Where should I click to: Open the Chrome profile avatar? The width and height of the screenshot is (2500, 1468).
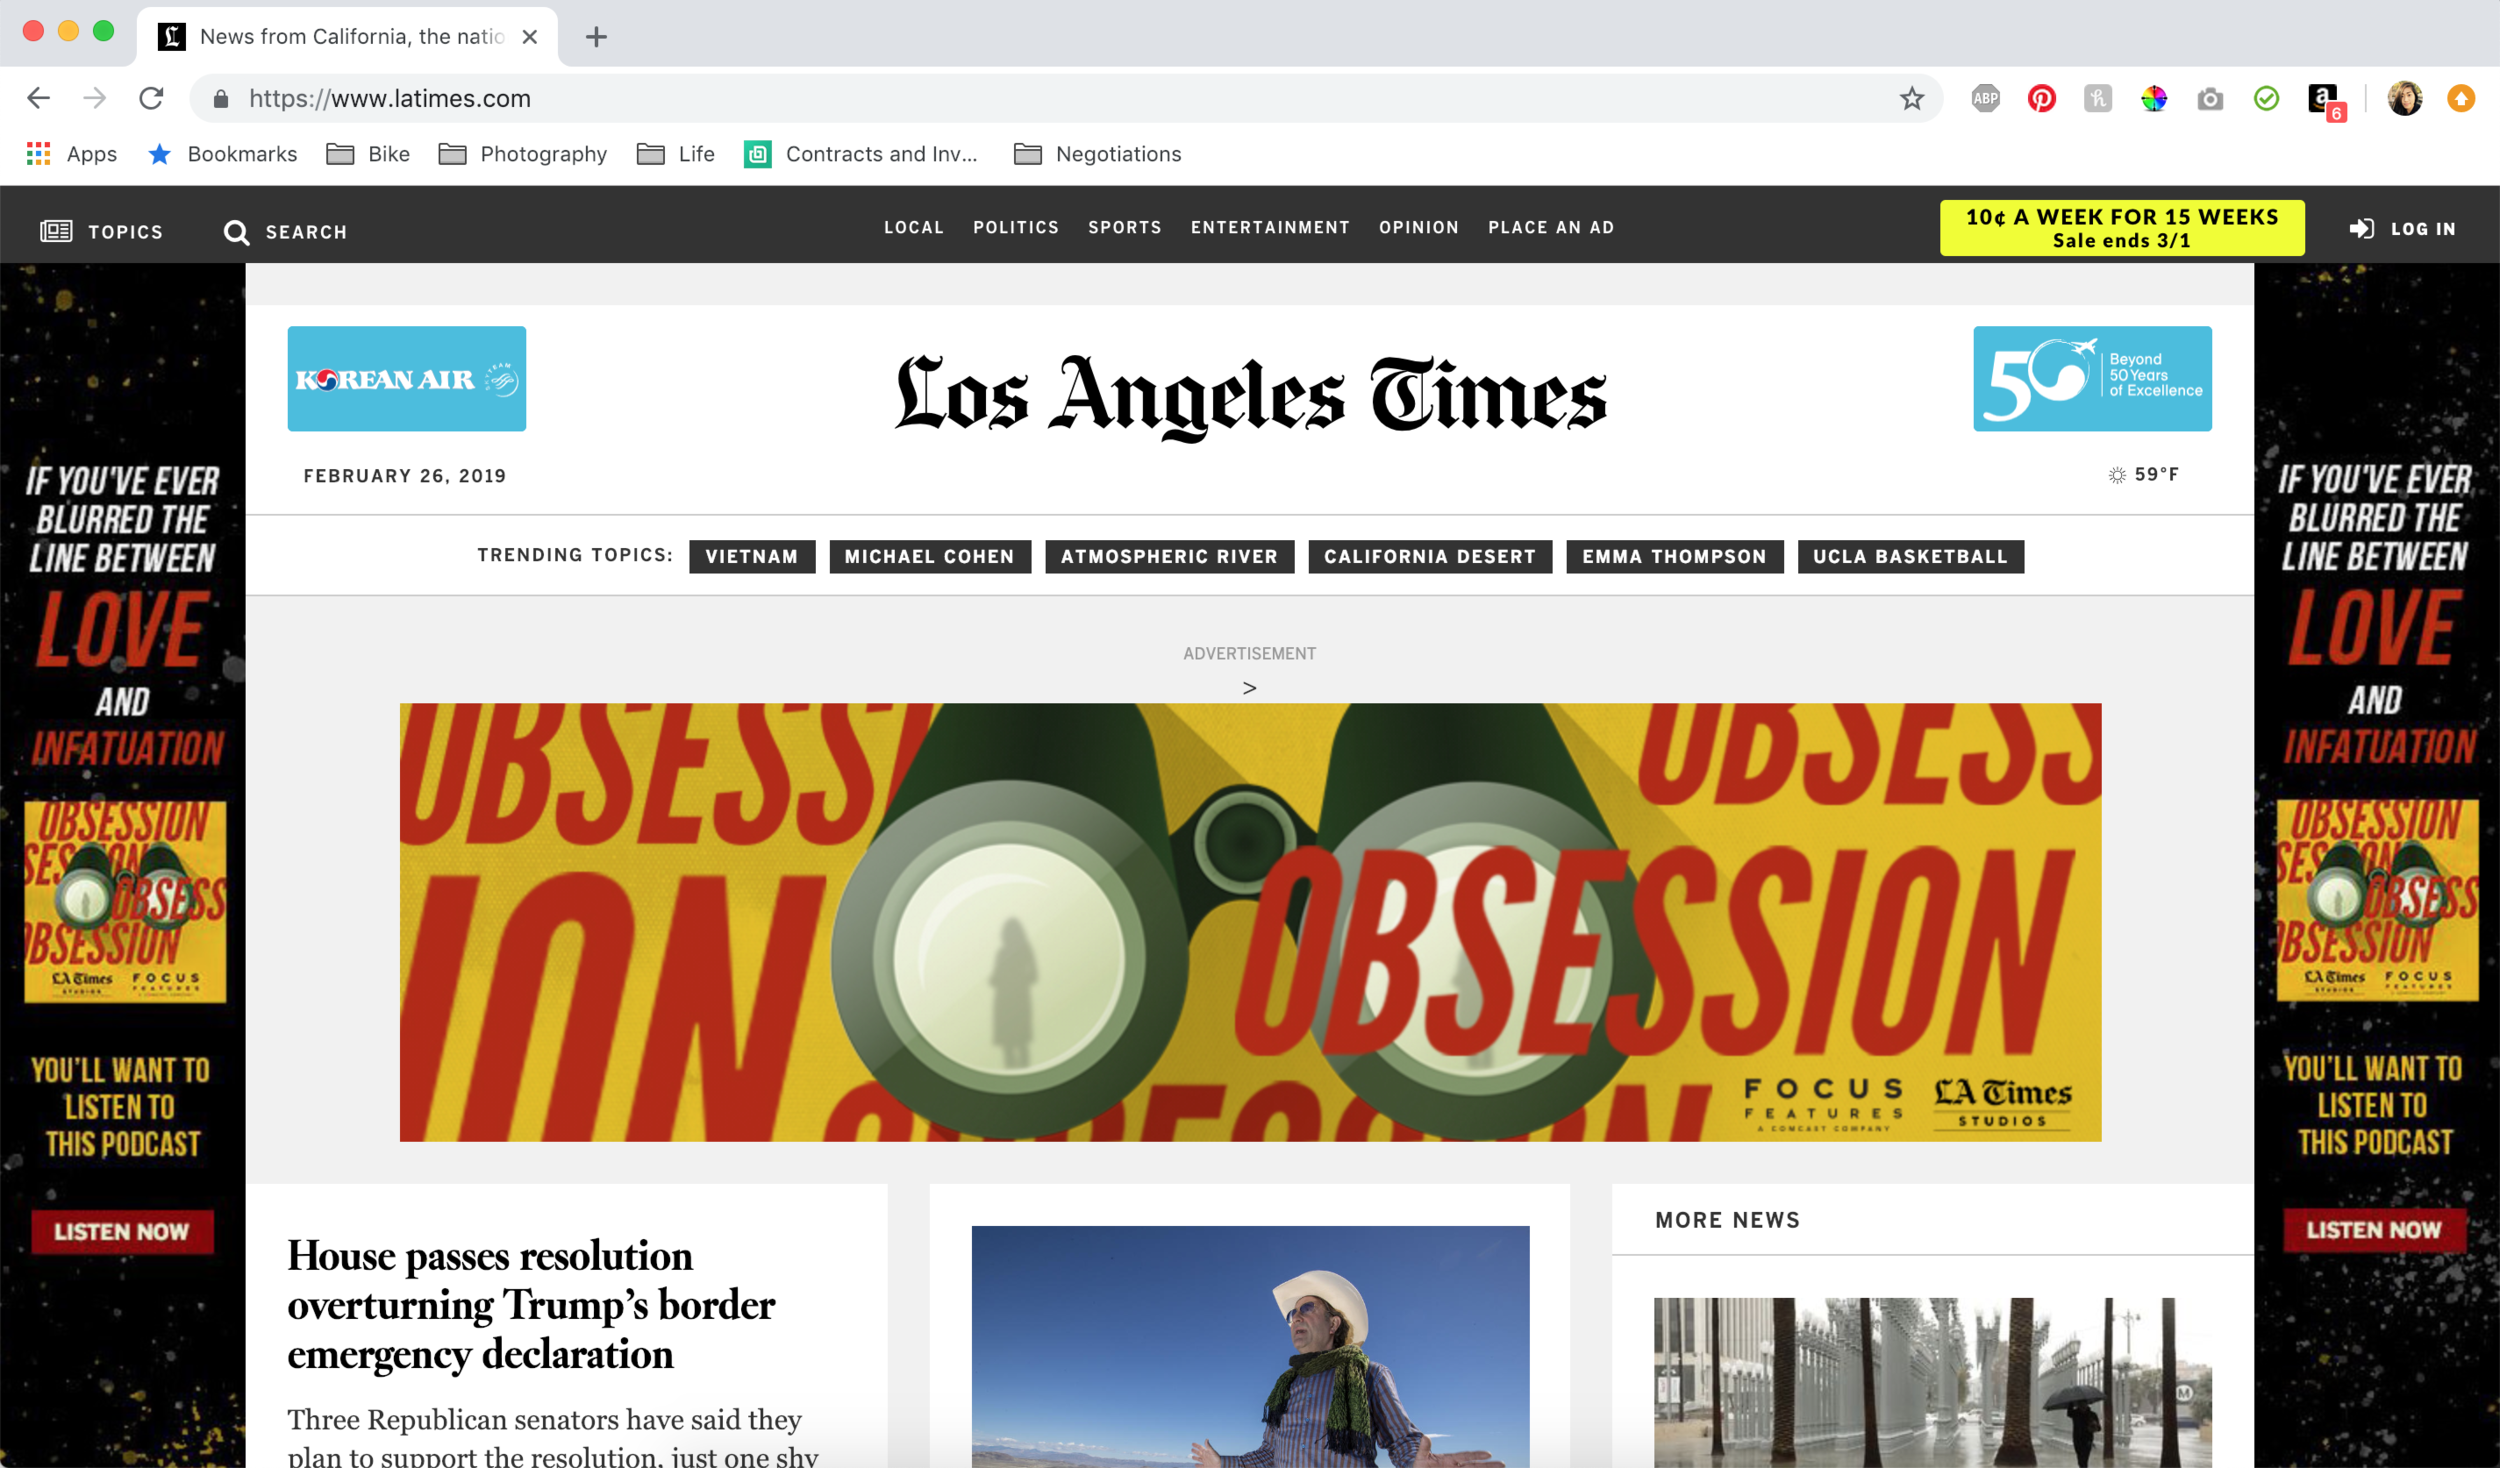[2405, 98]
